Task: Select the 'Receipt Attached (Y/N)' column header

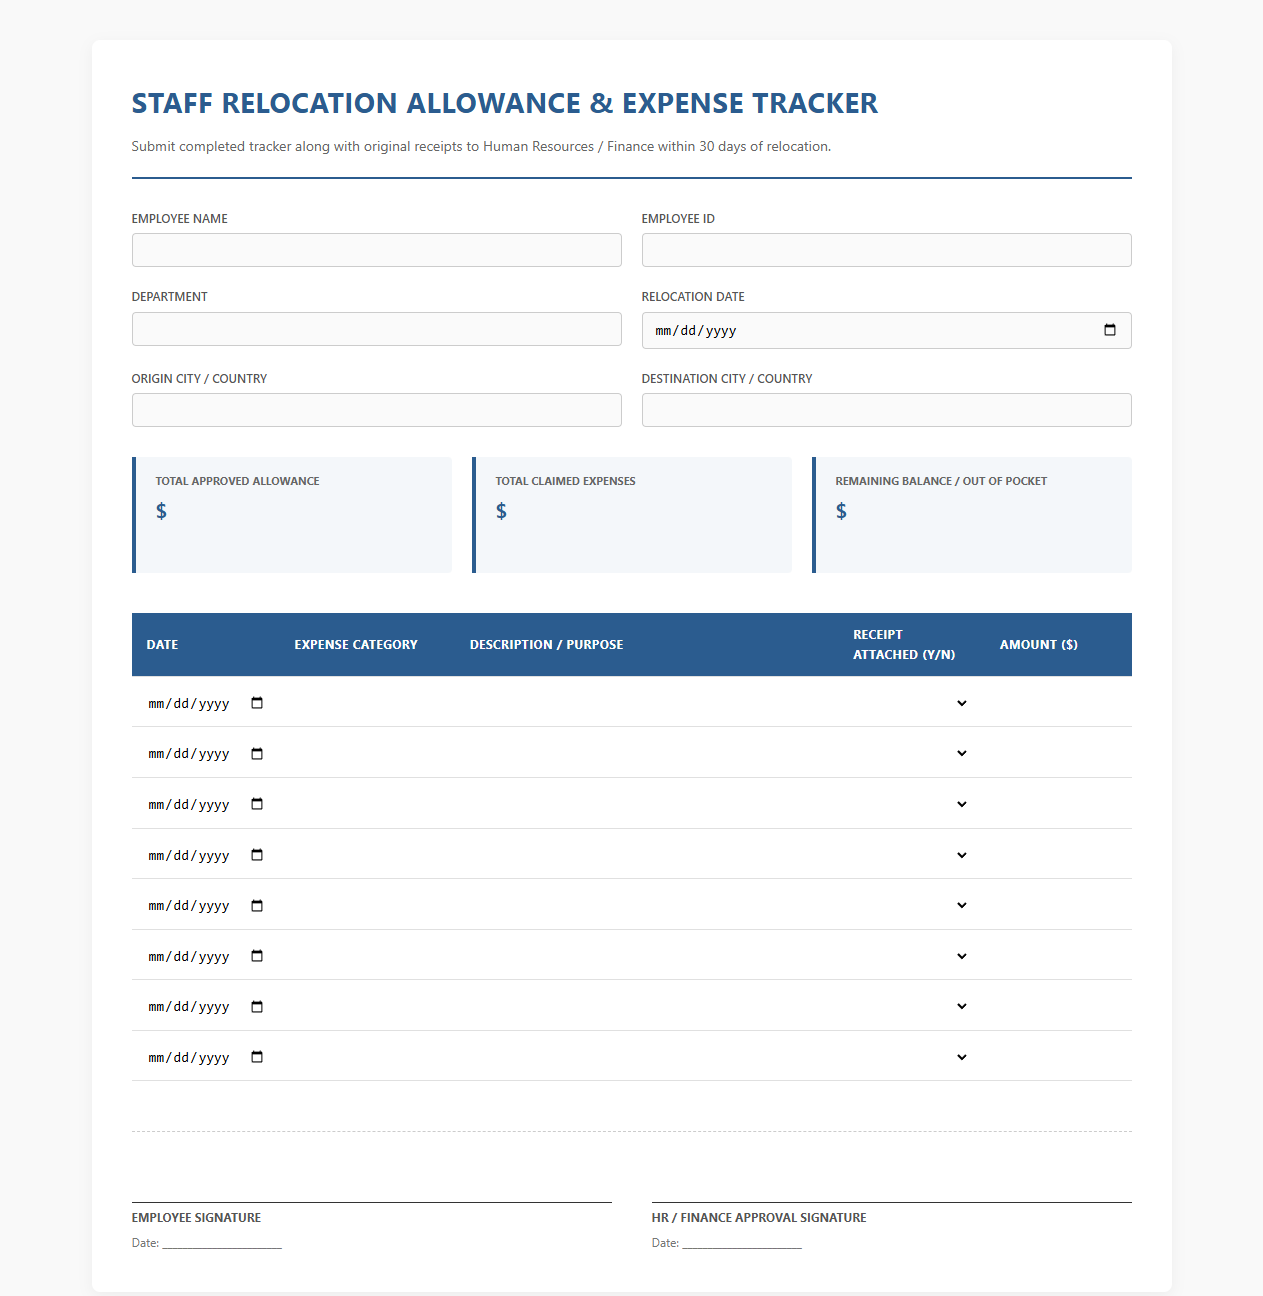Action: point(904,645)
